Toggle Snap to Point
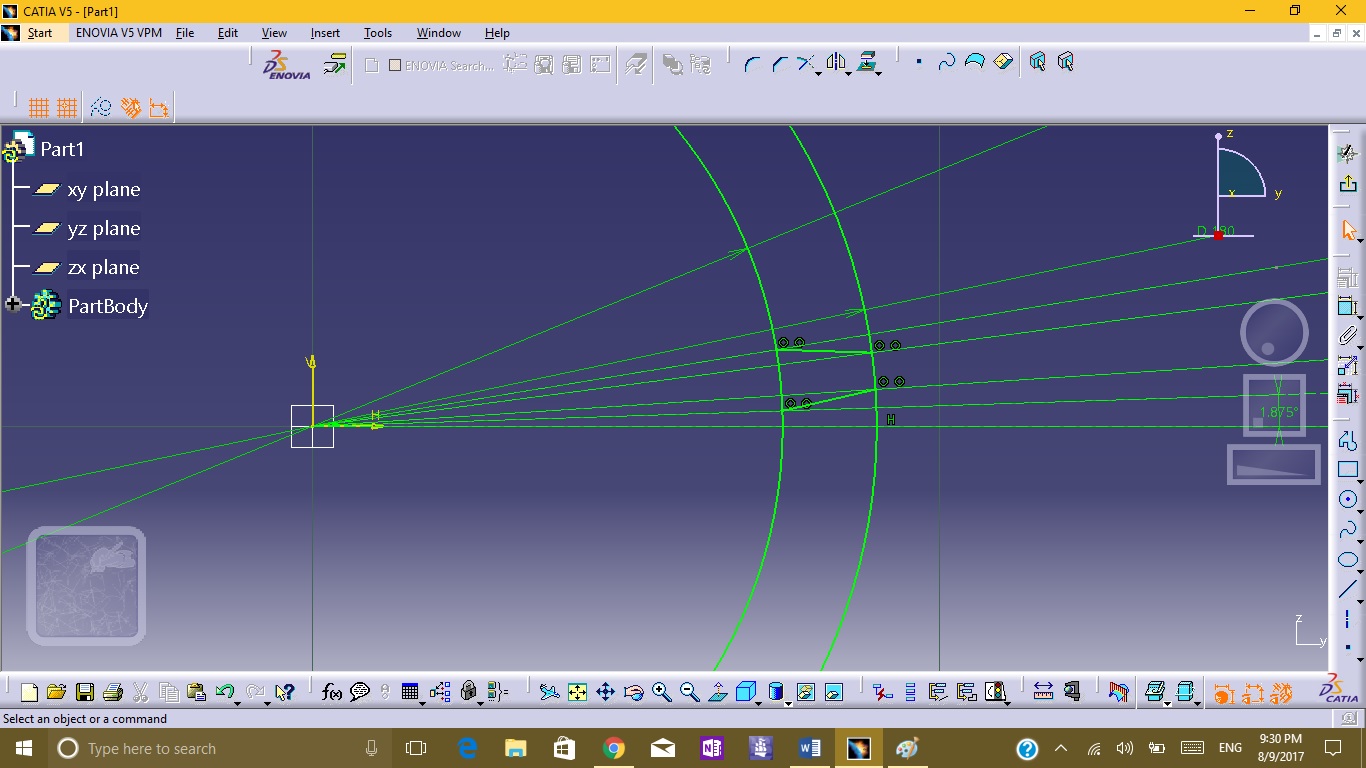The width and height of the screenshot is (1366, 768). (x=67, y=107)
